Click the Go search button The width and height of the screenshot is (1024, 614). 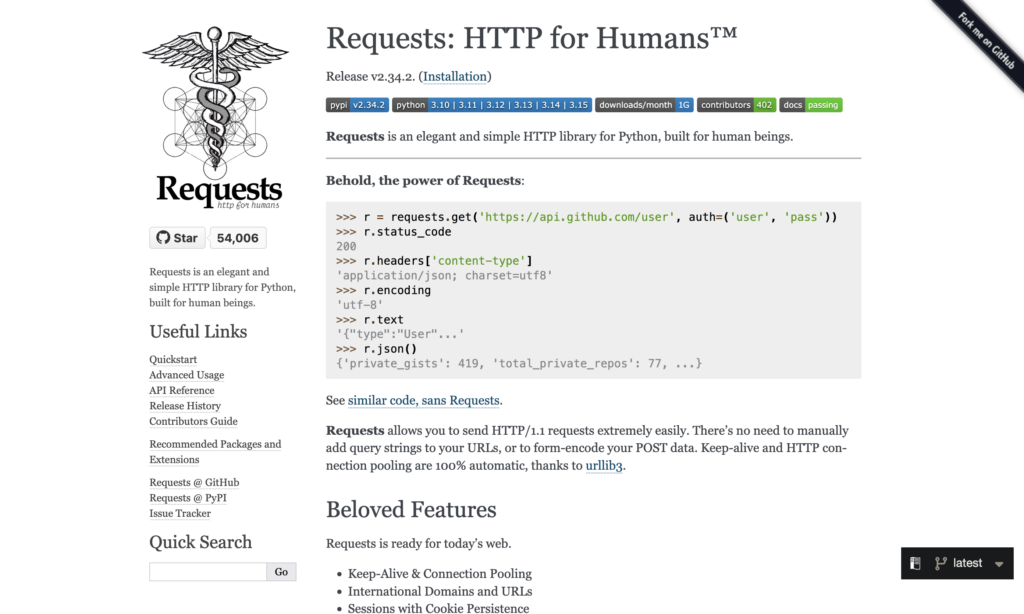[x=281, y=572]
